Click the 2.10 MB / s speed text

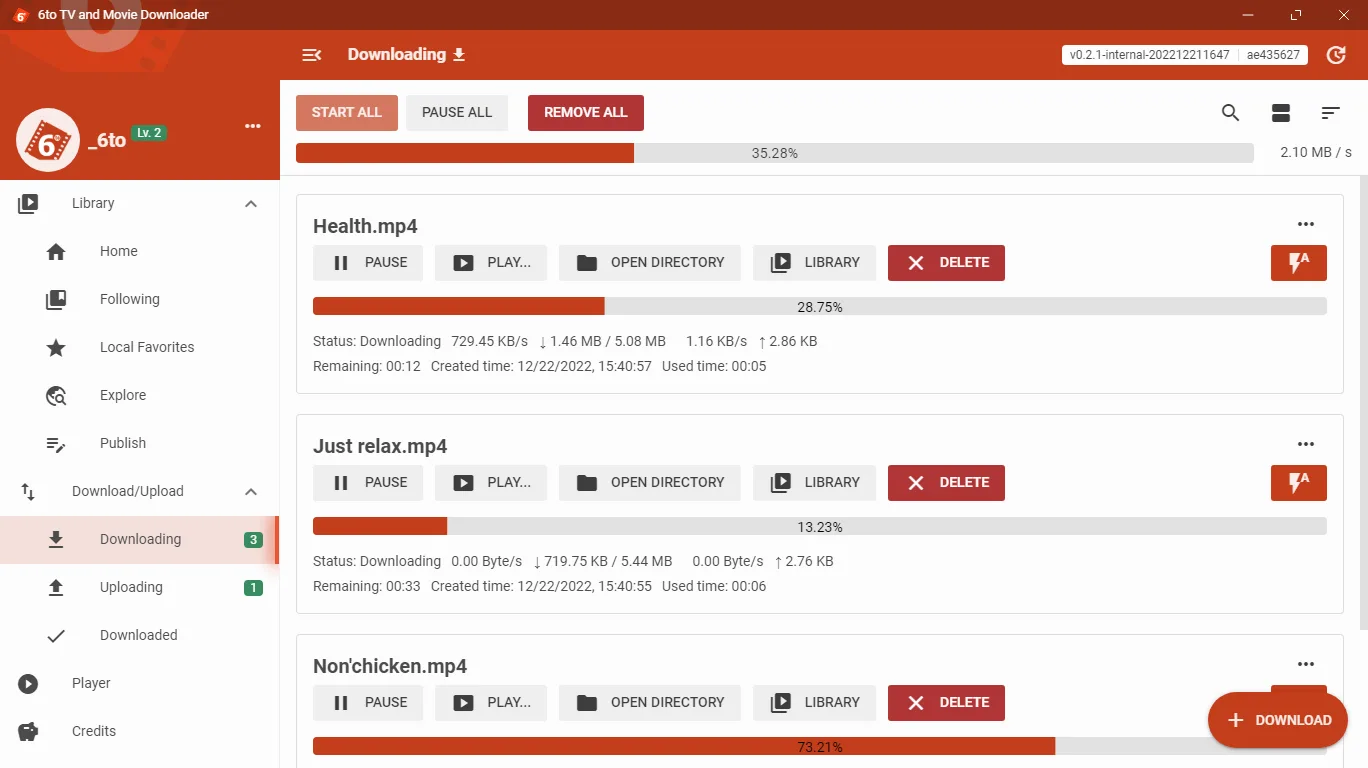(x=1316, y=153)
